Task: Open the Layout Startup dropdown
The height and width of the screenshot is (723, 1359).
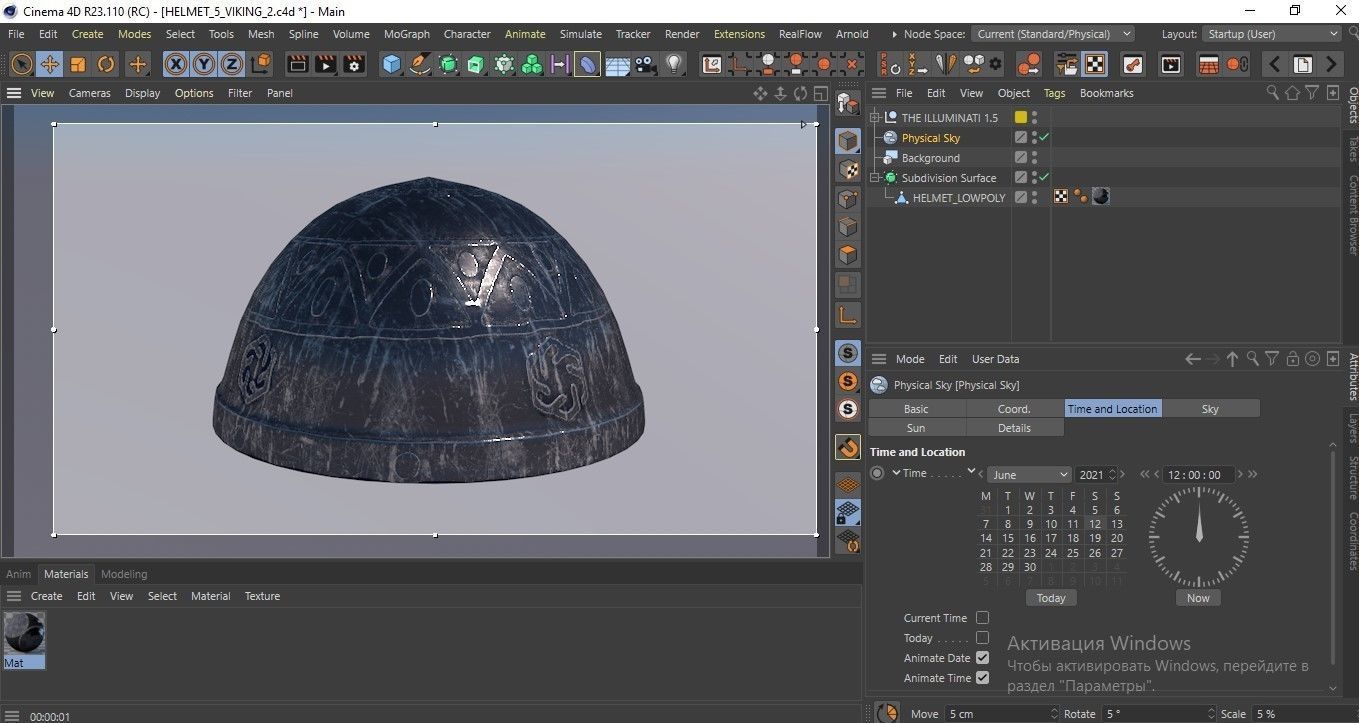Action: (1271, 34)
